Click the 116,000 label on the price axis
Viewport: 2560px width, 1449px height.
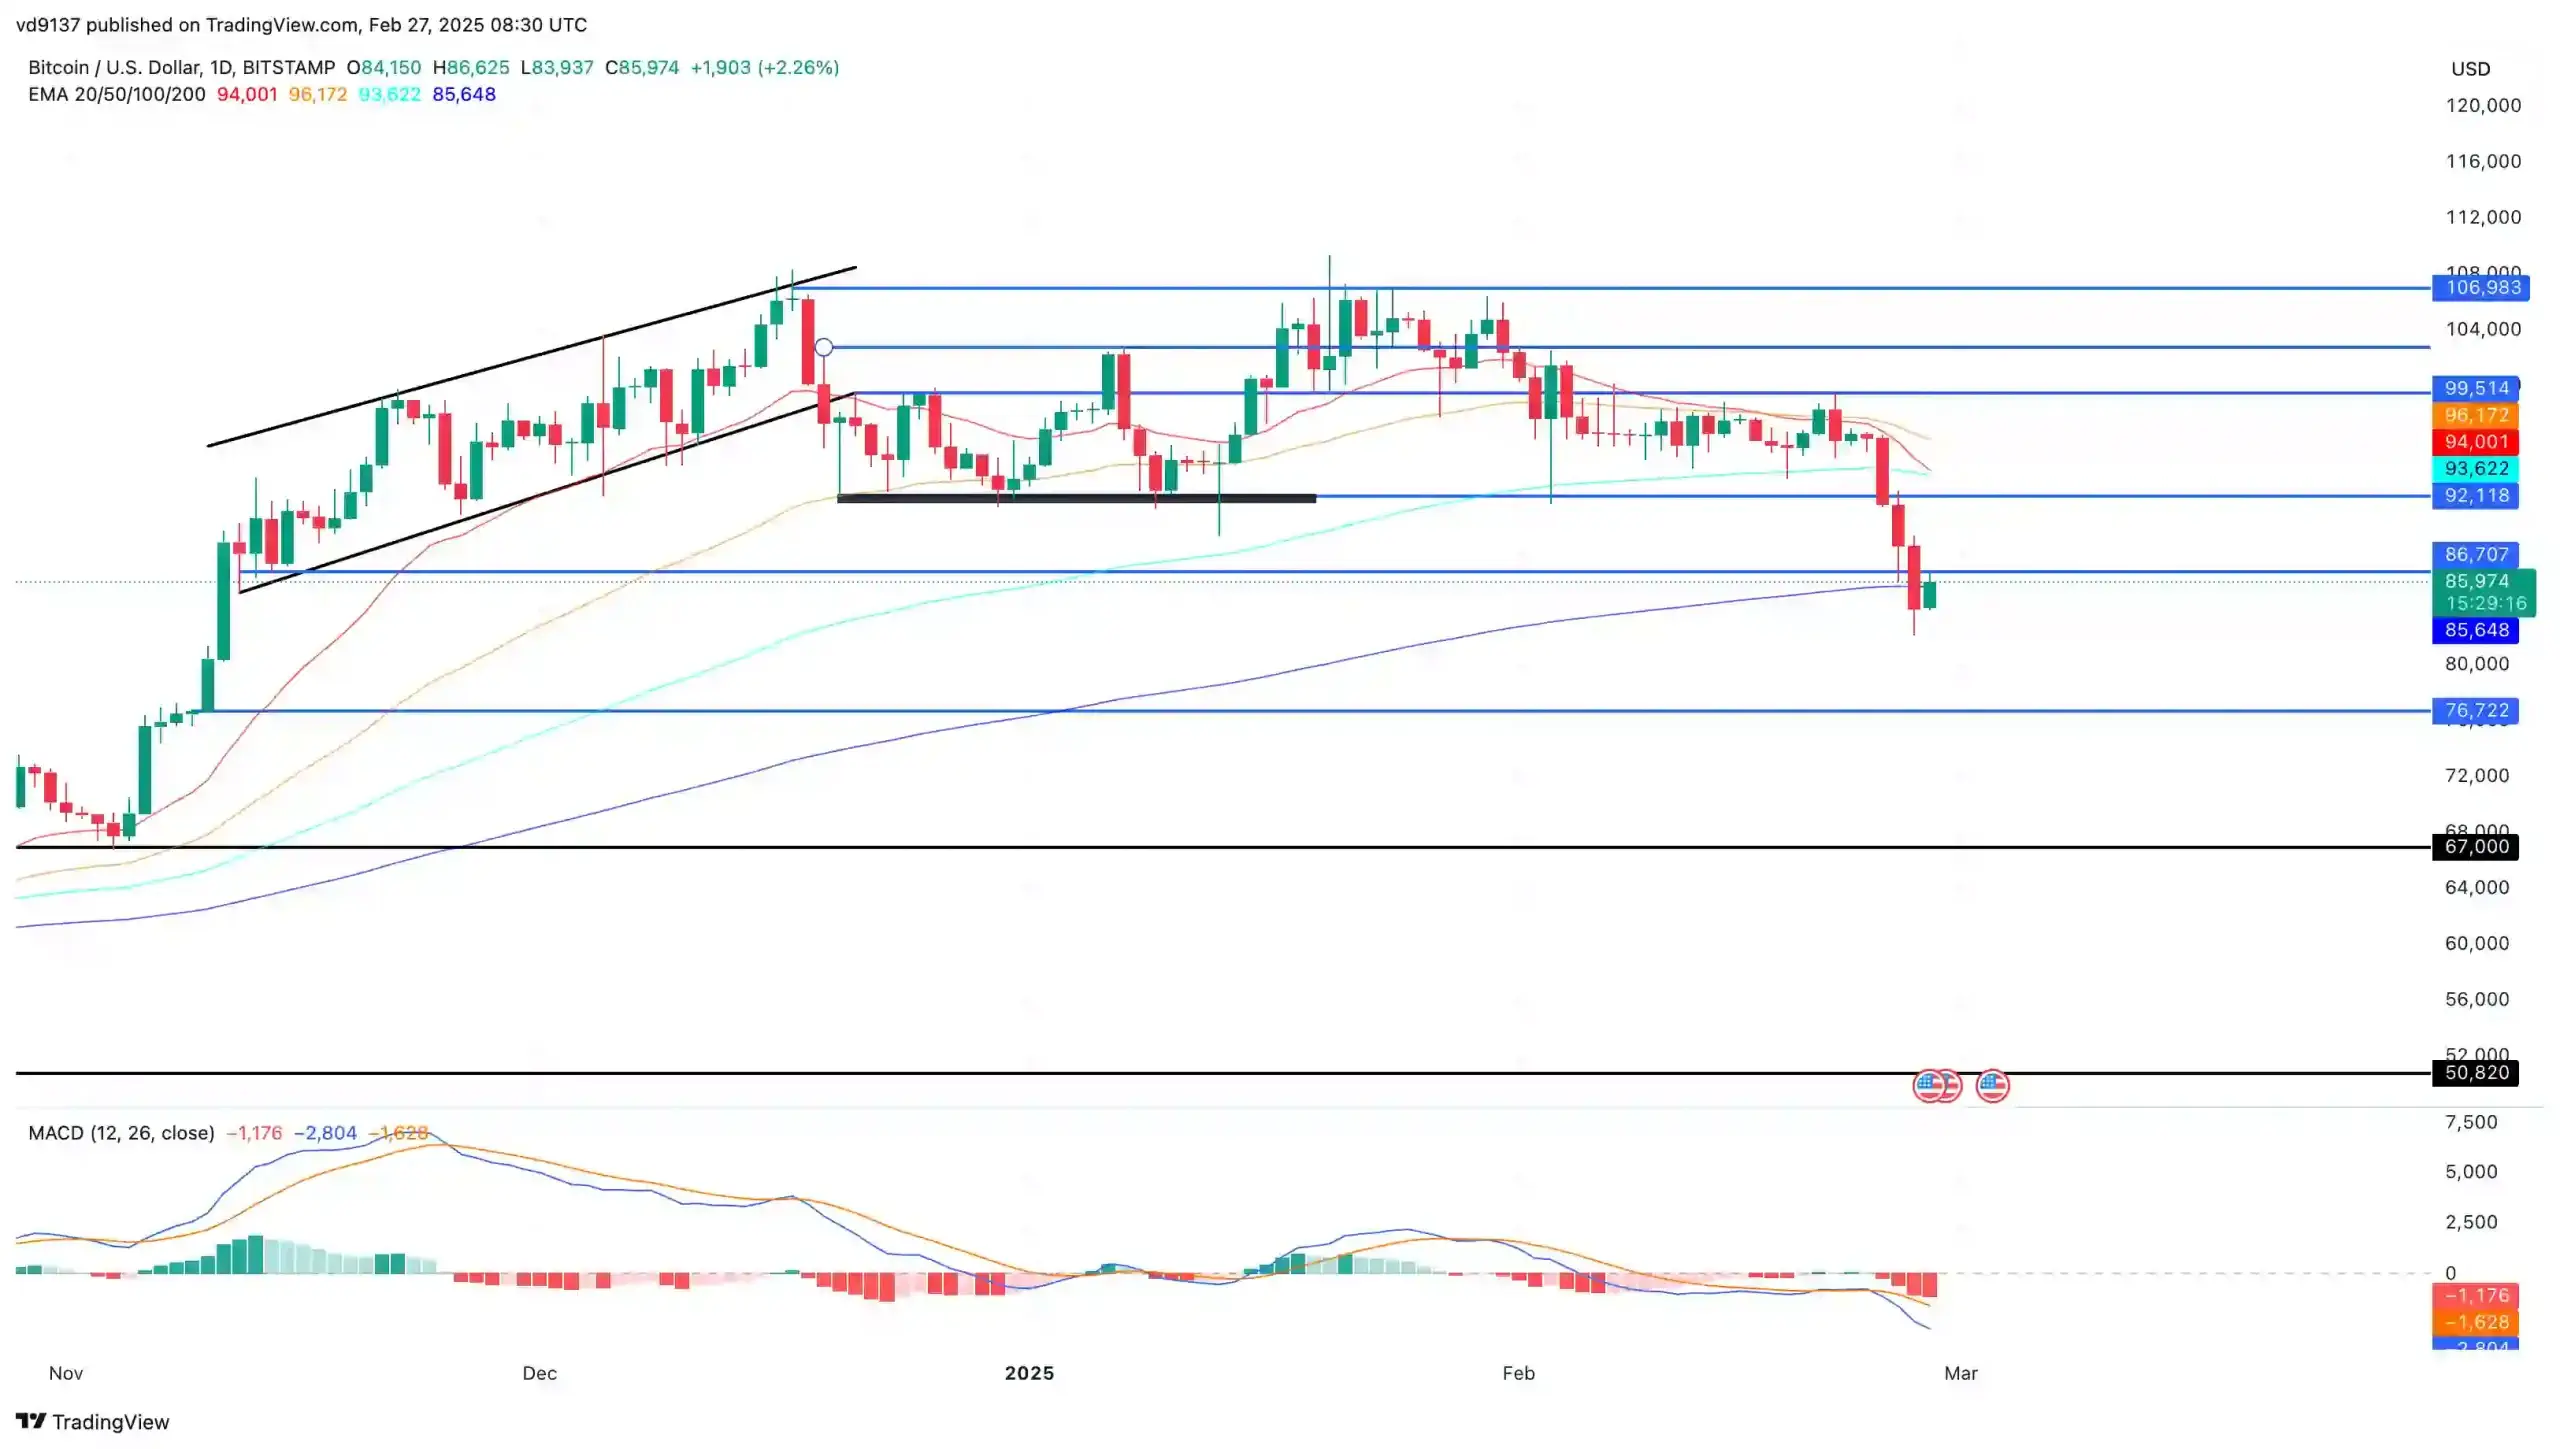tap(2483, 161)
